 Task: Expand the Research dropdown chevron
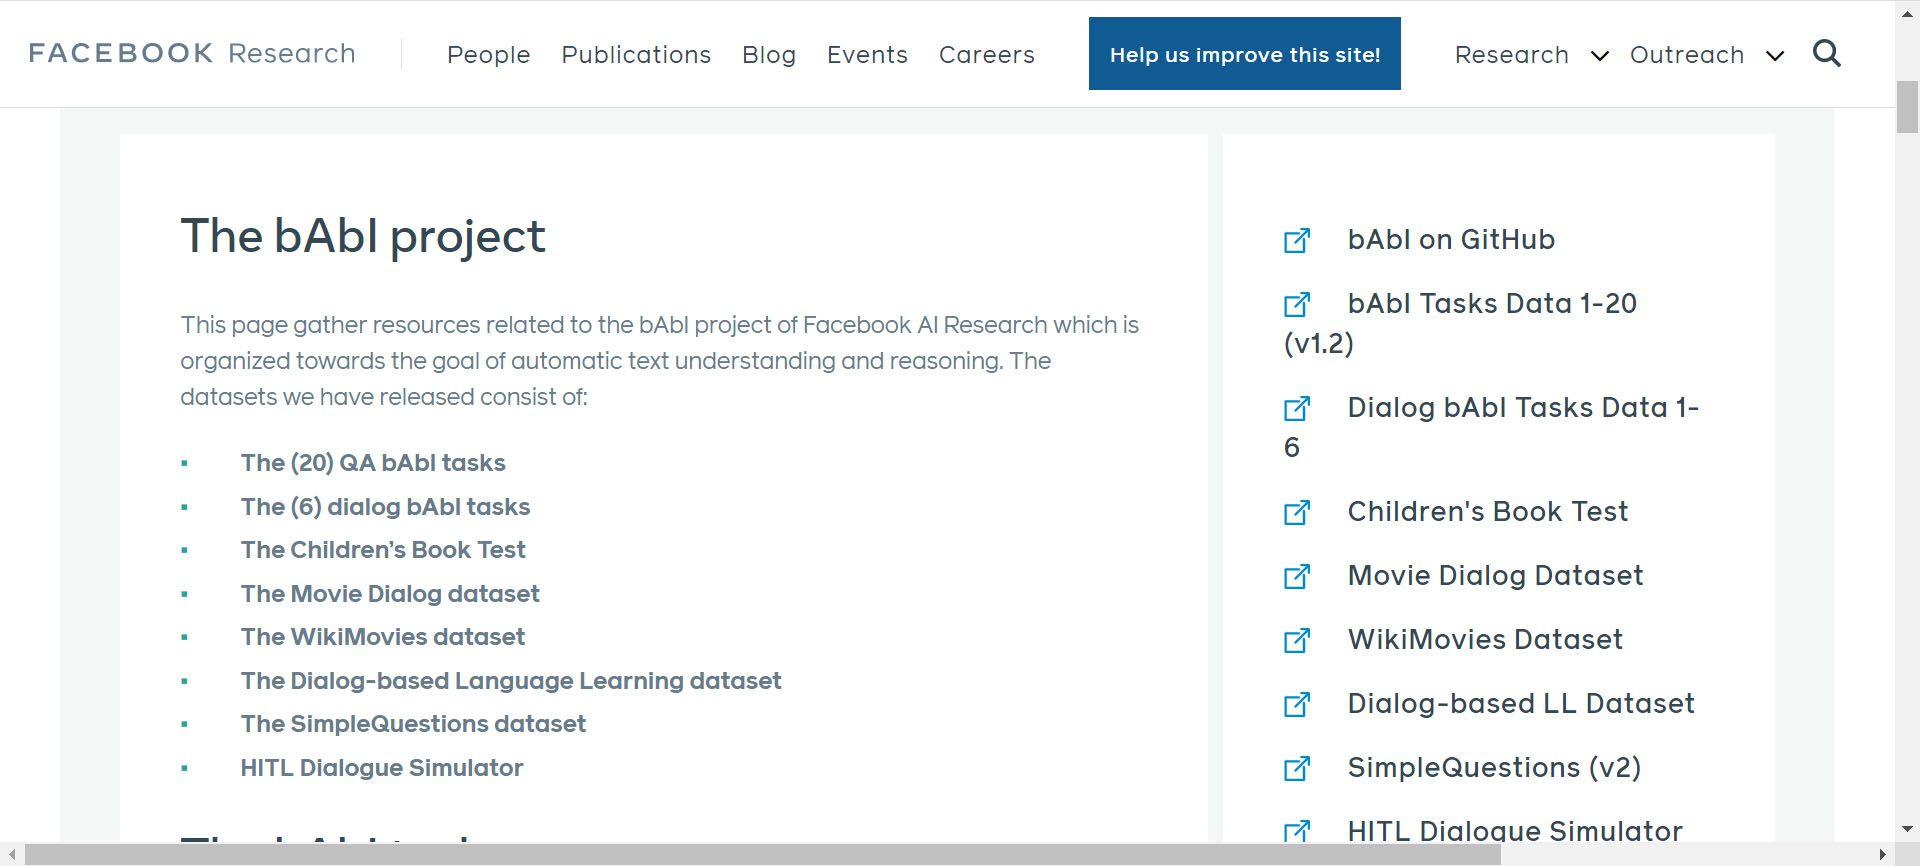(x=1600, y=56)
